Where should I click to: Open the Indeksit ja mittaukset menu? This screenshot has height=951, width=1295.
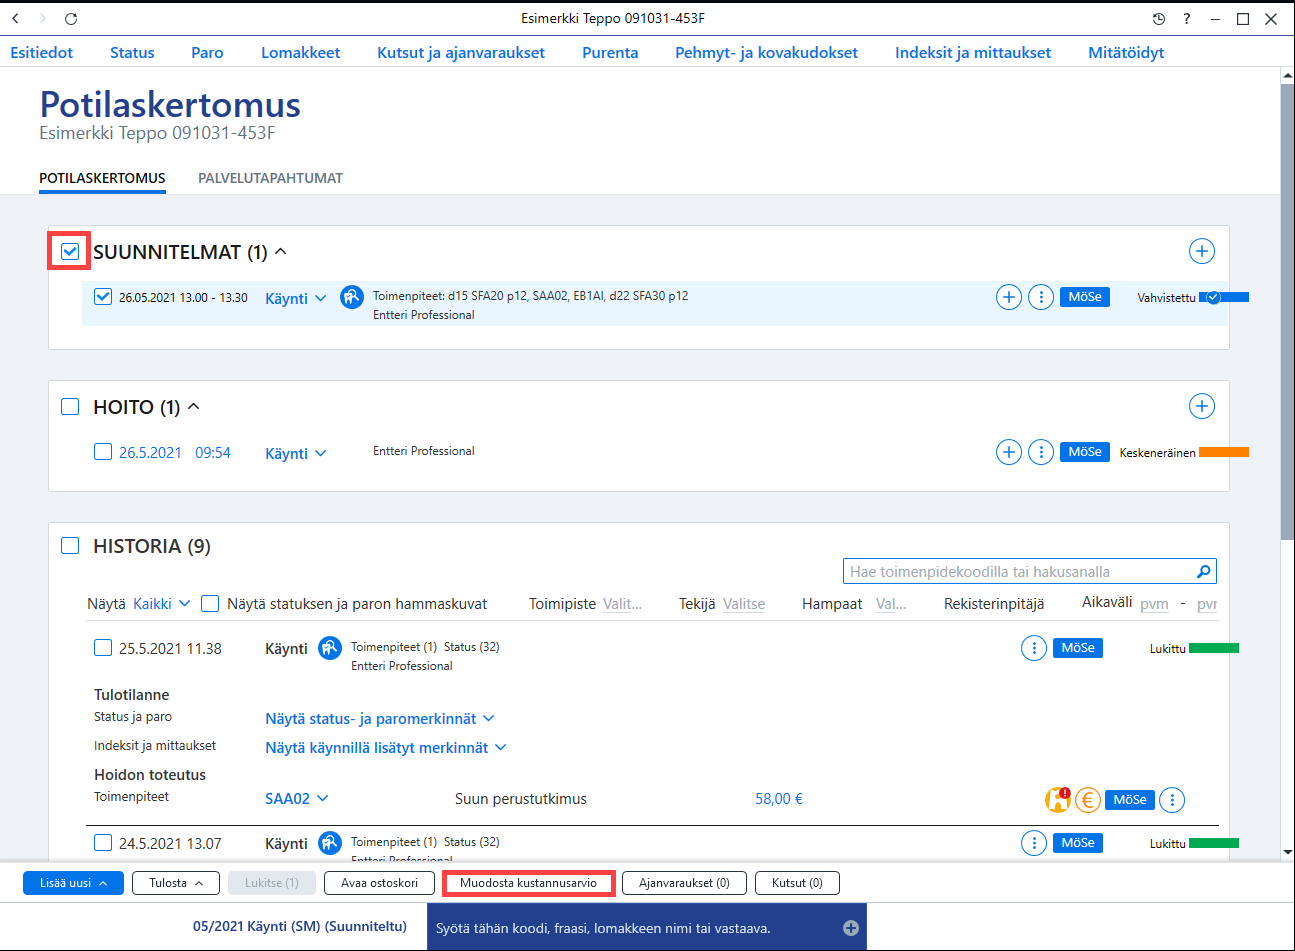click(x=973, y=53)
